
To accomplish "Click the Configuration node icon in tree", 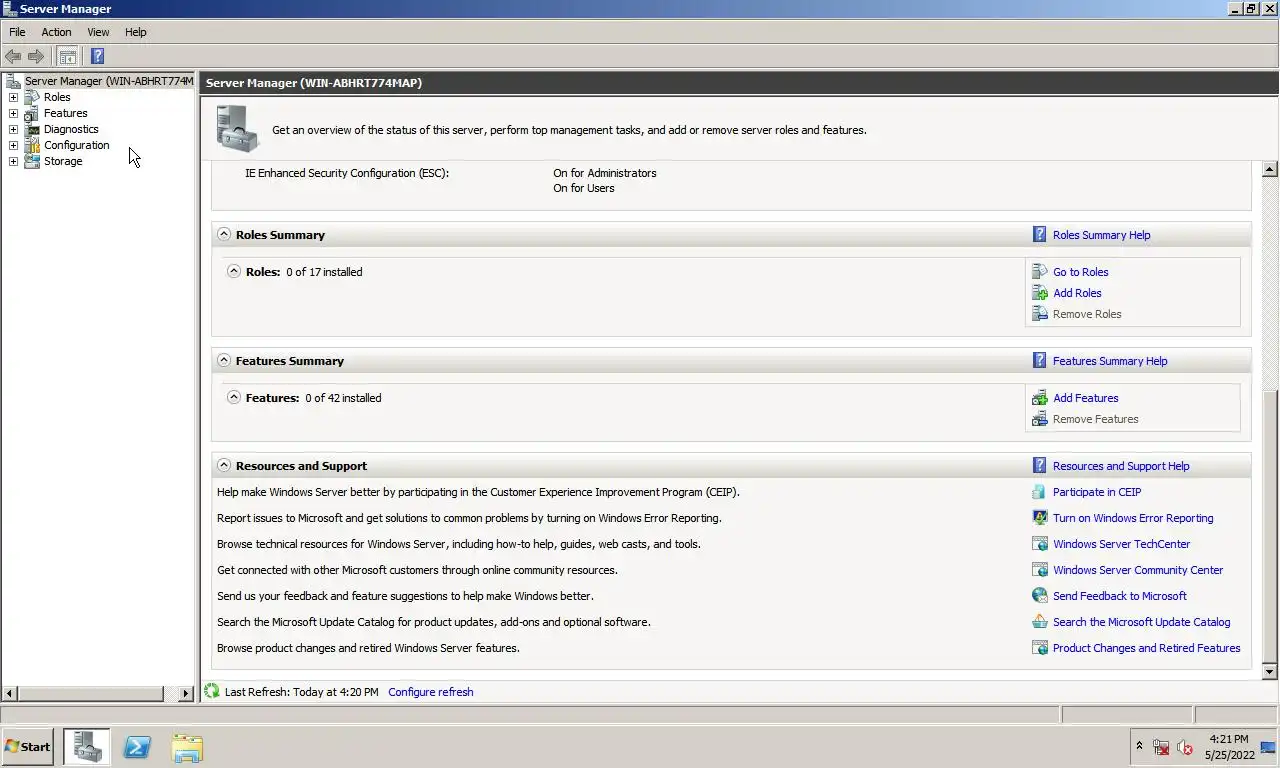I will pyautogui.click(x=32, y=145).
